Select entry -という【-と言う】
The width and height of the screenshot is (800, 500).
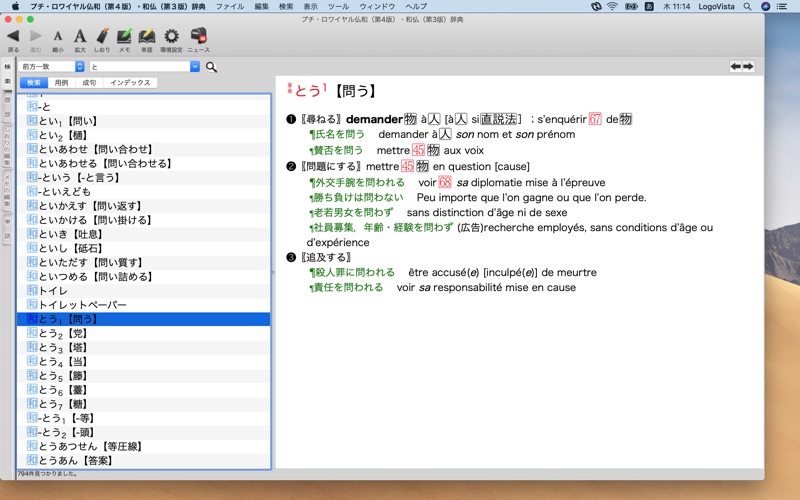[143, 178]
